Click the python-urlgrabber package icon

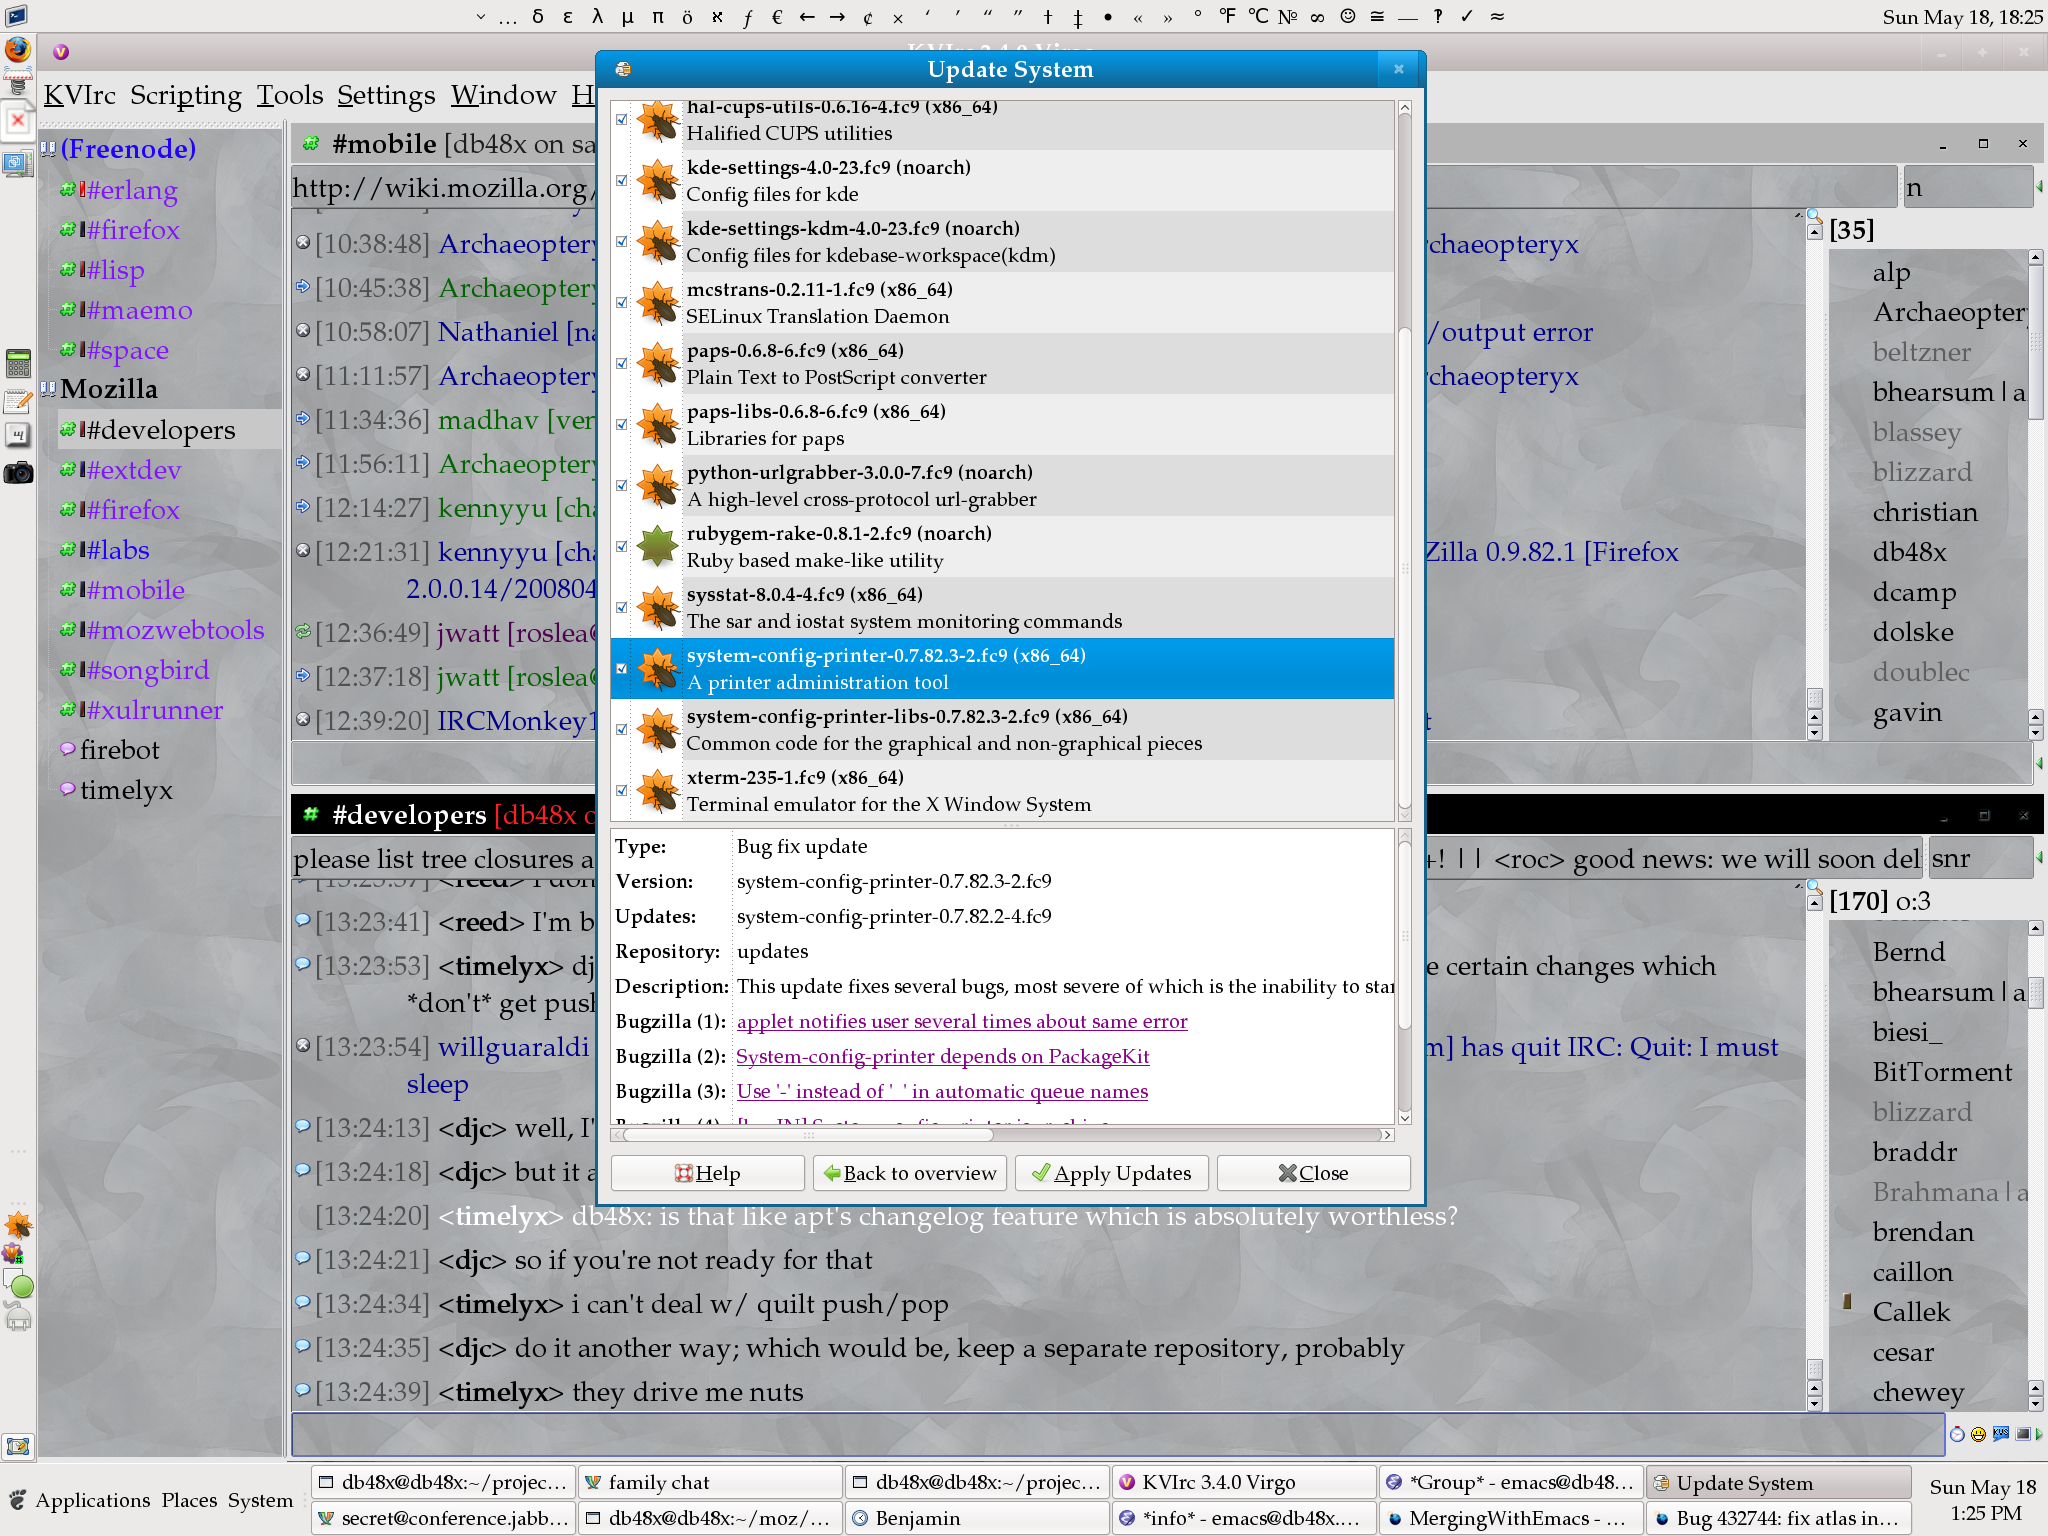[x=658, y=486]
